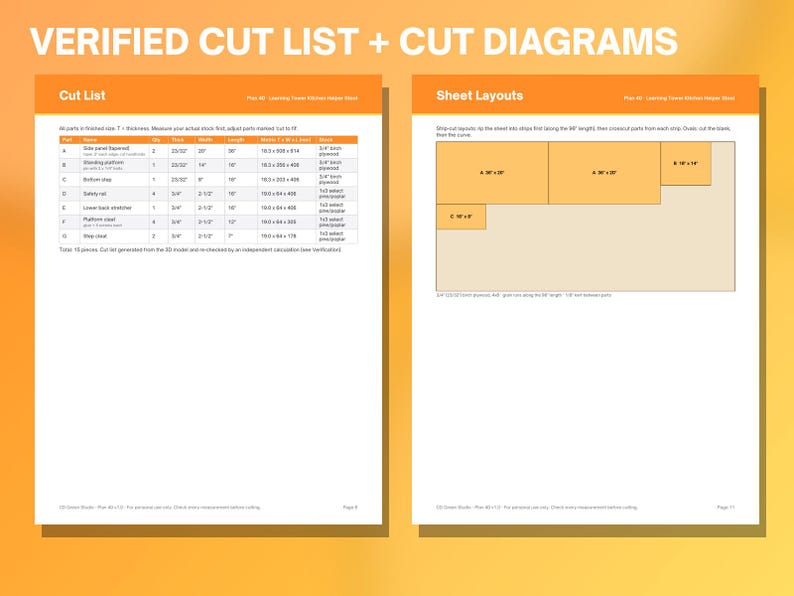The height and width of the screenshot is (596, 794).
Task: Click the 'Total: 15 pieces' summary line
Action: click(x=200, y=250)
